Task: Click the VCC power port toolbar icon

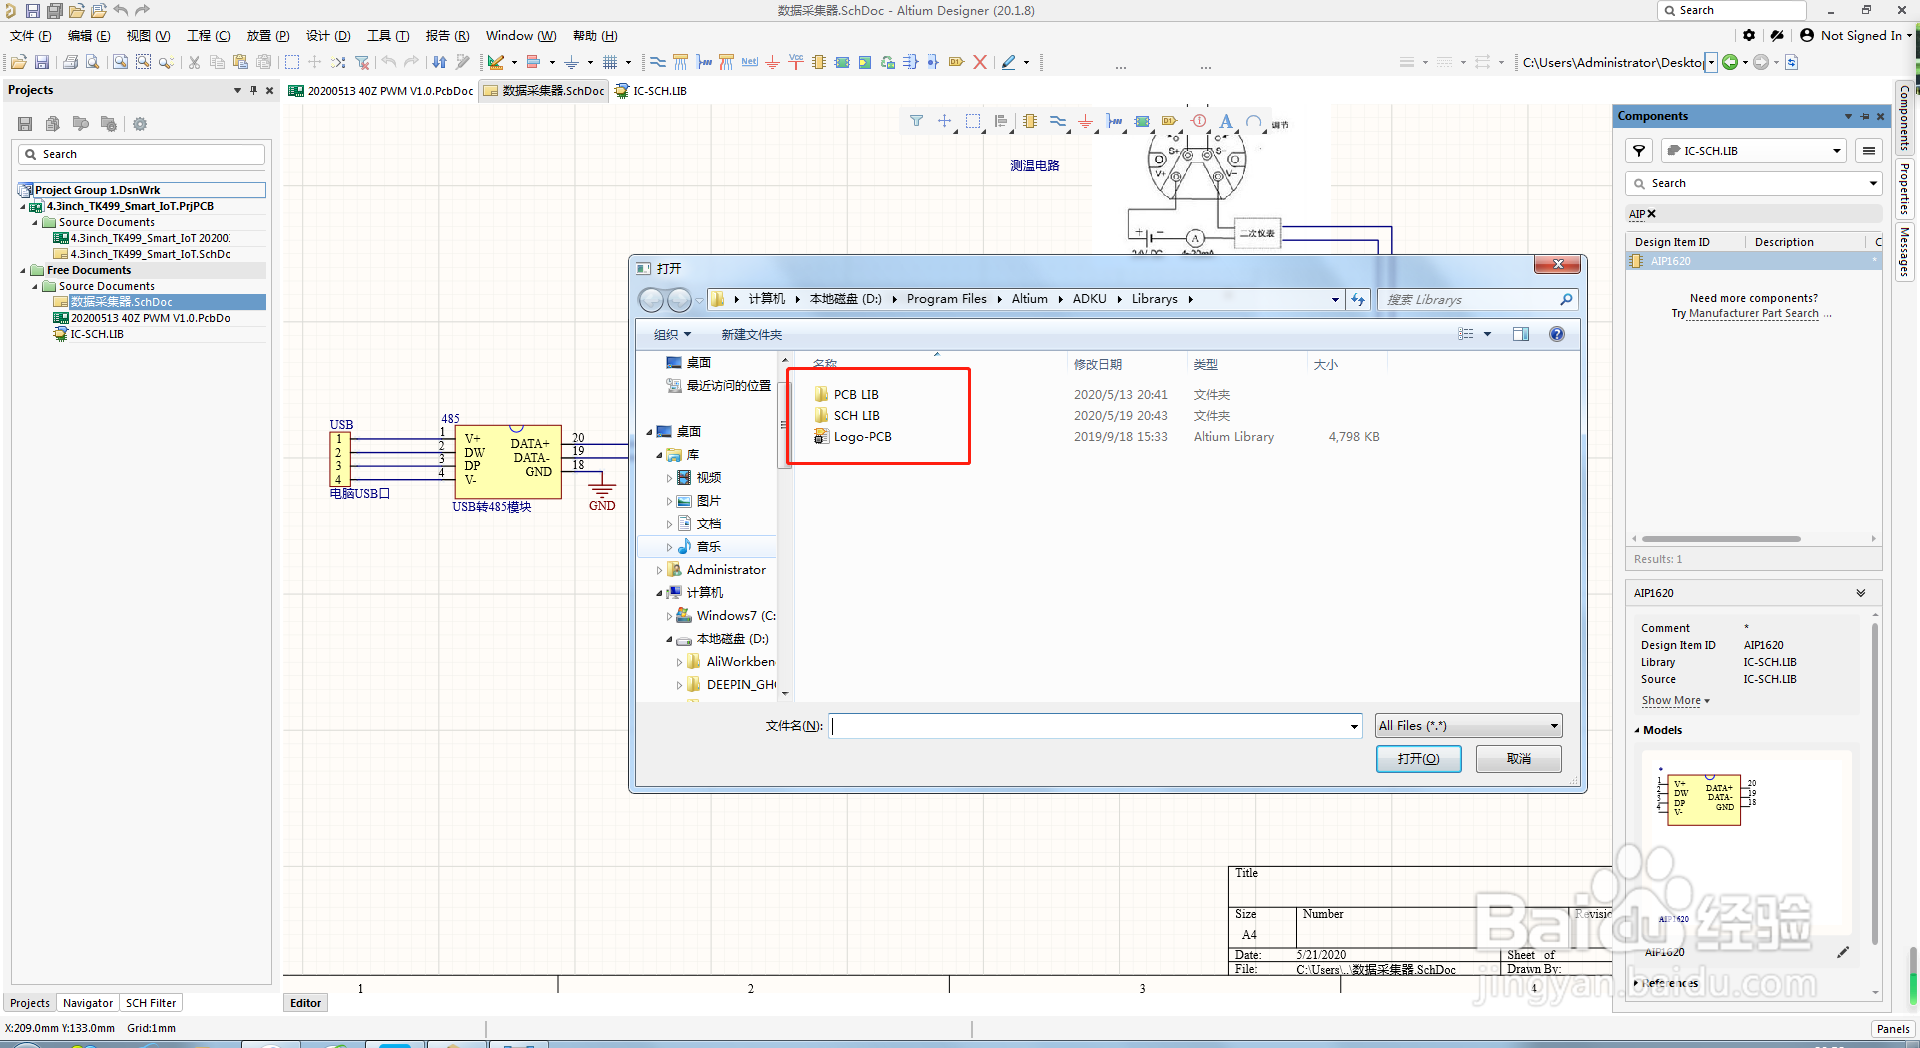Action: [796, 62]
